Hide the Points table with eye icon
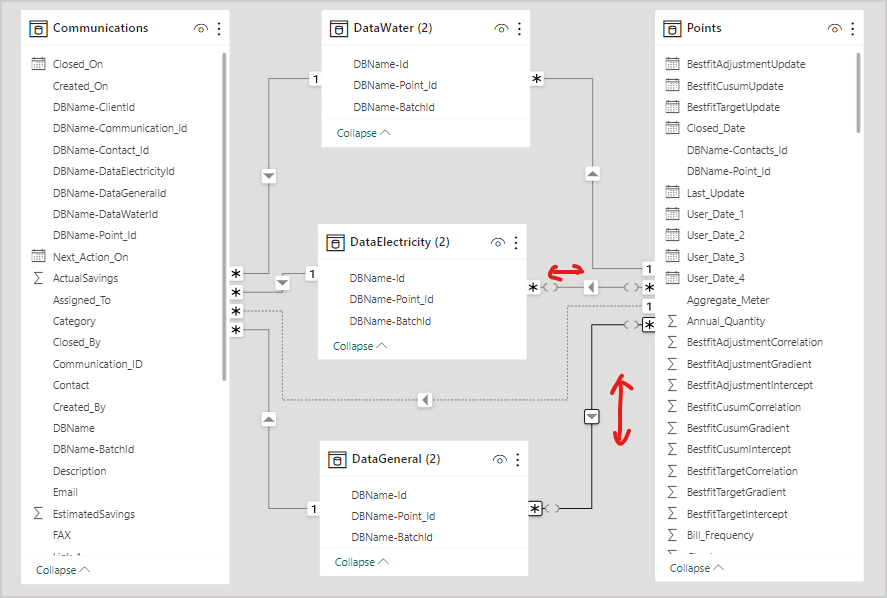The width and height of the screenshot is (887, 598). click(834, 29)
